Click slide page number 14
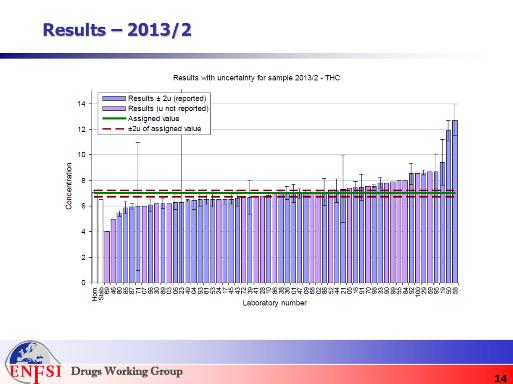 [500, 378]
